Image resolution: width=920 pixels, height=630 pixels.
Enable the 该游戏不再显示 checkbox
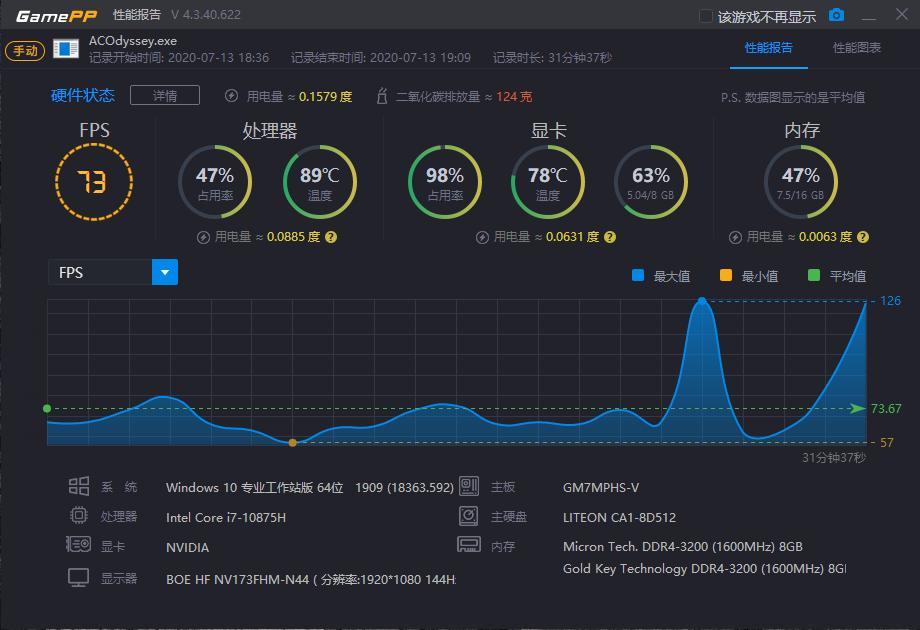[x=705, y=15]
